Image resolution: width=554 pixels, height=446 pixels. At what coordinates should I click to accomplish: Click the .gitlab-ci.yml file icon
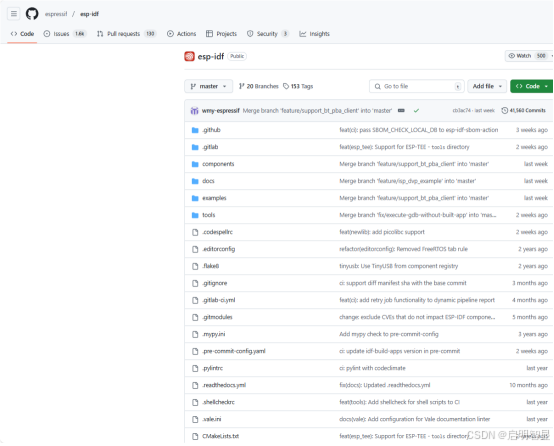[x=195, y=300]
